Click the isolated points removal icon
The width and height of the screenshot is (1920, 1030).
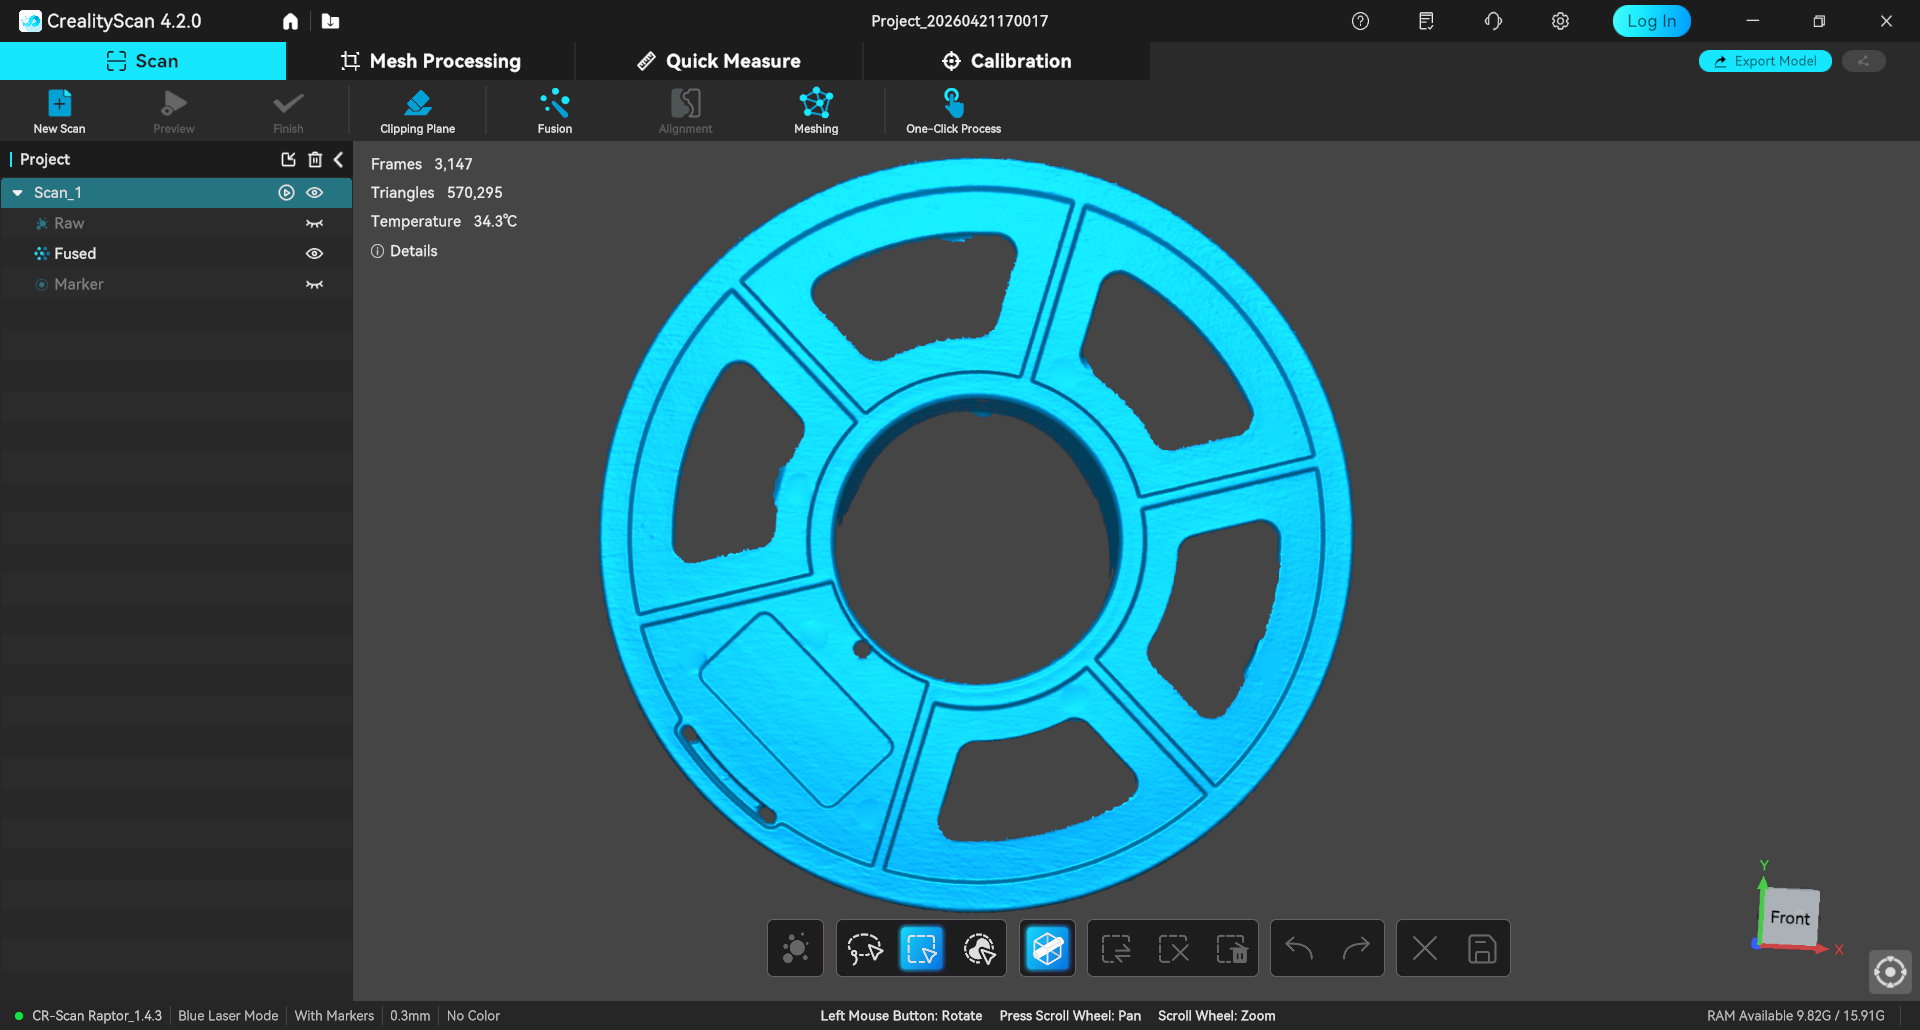(795, 948)
